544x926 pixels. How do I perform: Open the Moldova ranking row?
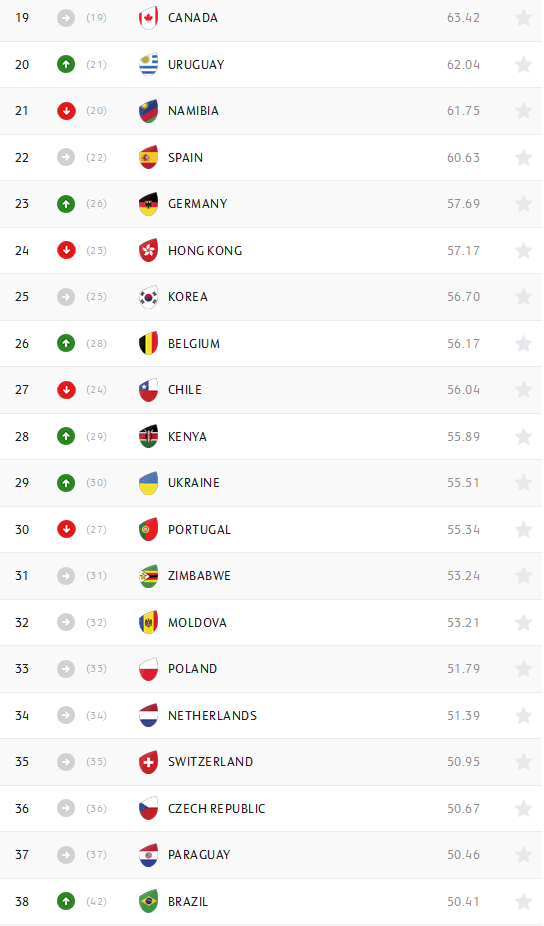pyautogui.click(x=272, y=622)
